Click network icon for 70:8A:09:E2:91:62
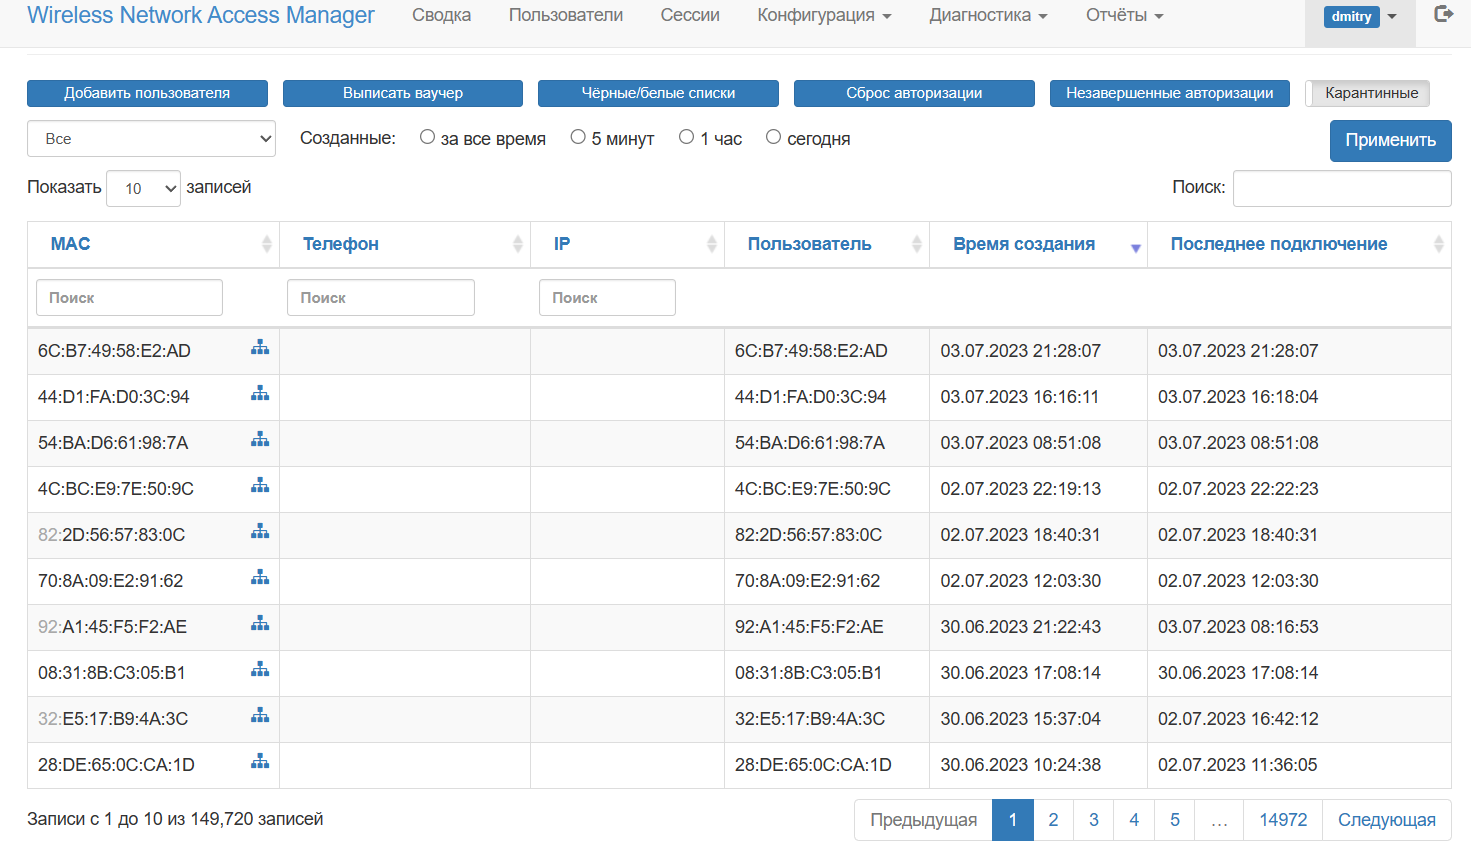This screenshot has width=1471, height=849. pyautogui.click(x=260, y=577)
